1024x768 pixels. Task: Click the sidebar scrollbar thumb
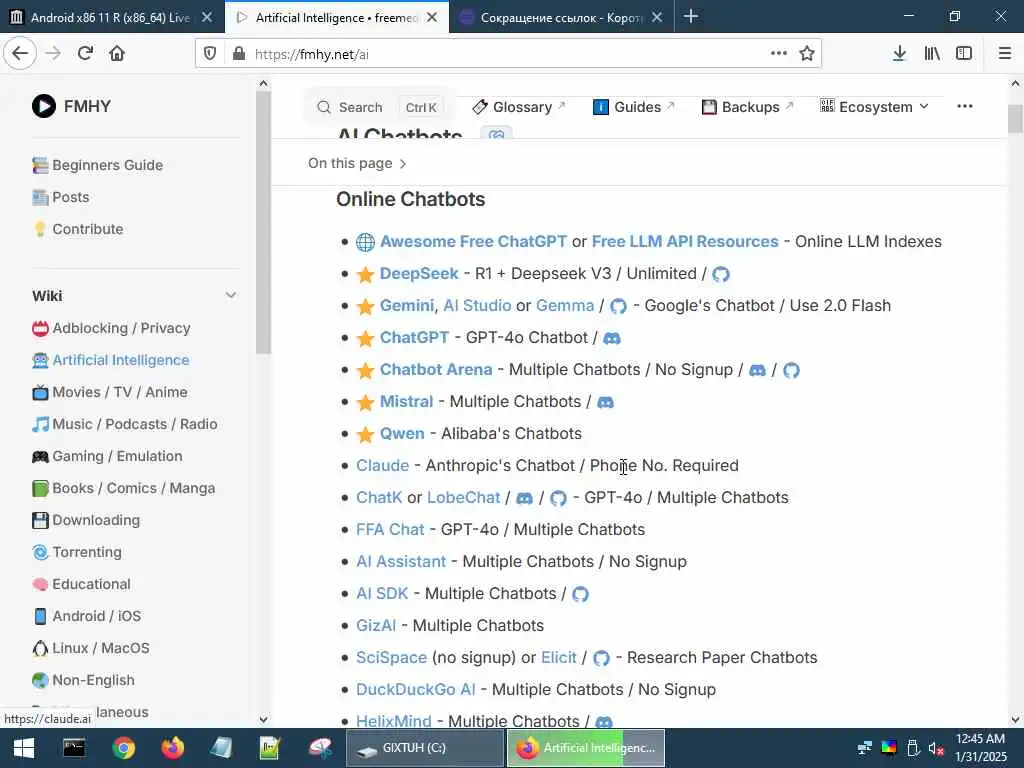pyautogui.click(x=263, y=222)
